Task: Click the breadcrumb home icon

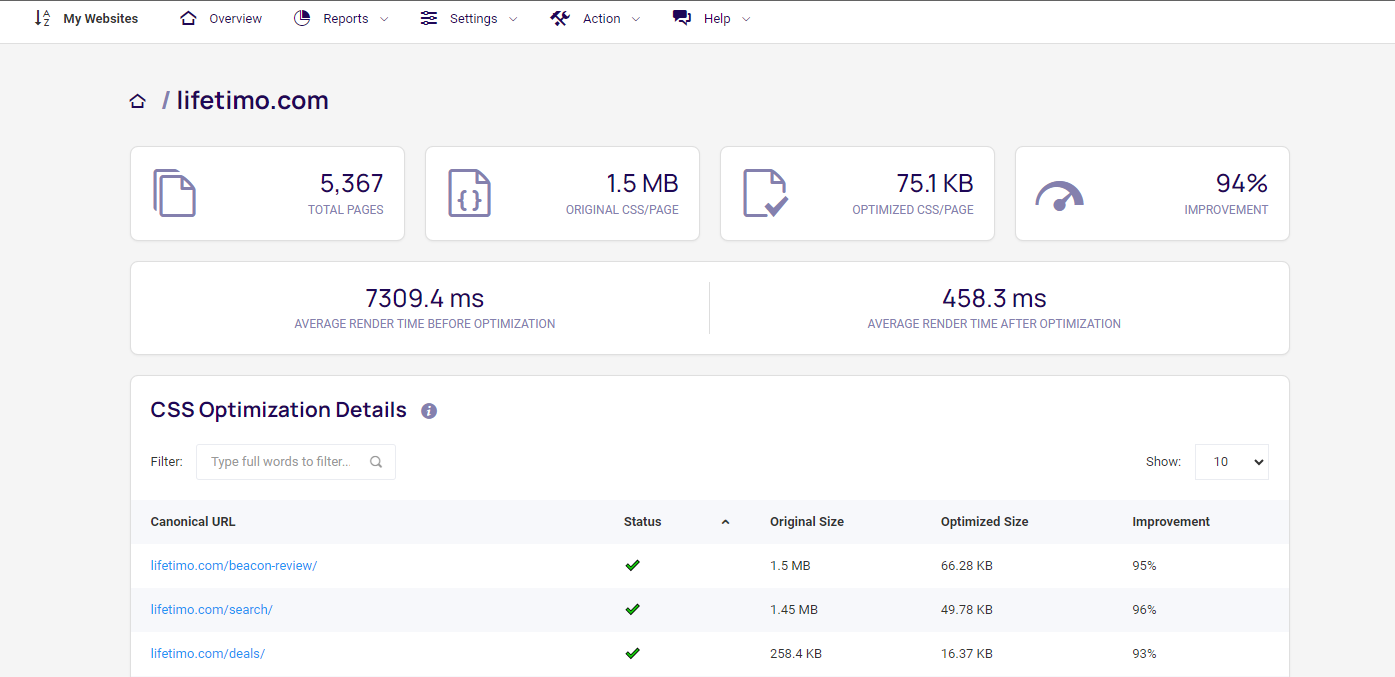Action: click(x=137, y=99)
